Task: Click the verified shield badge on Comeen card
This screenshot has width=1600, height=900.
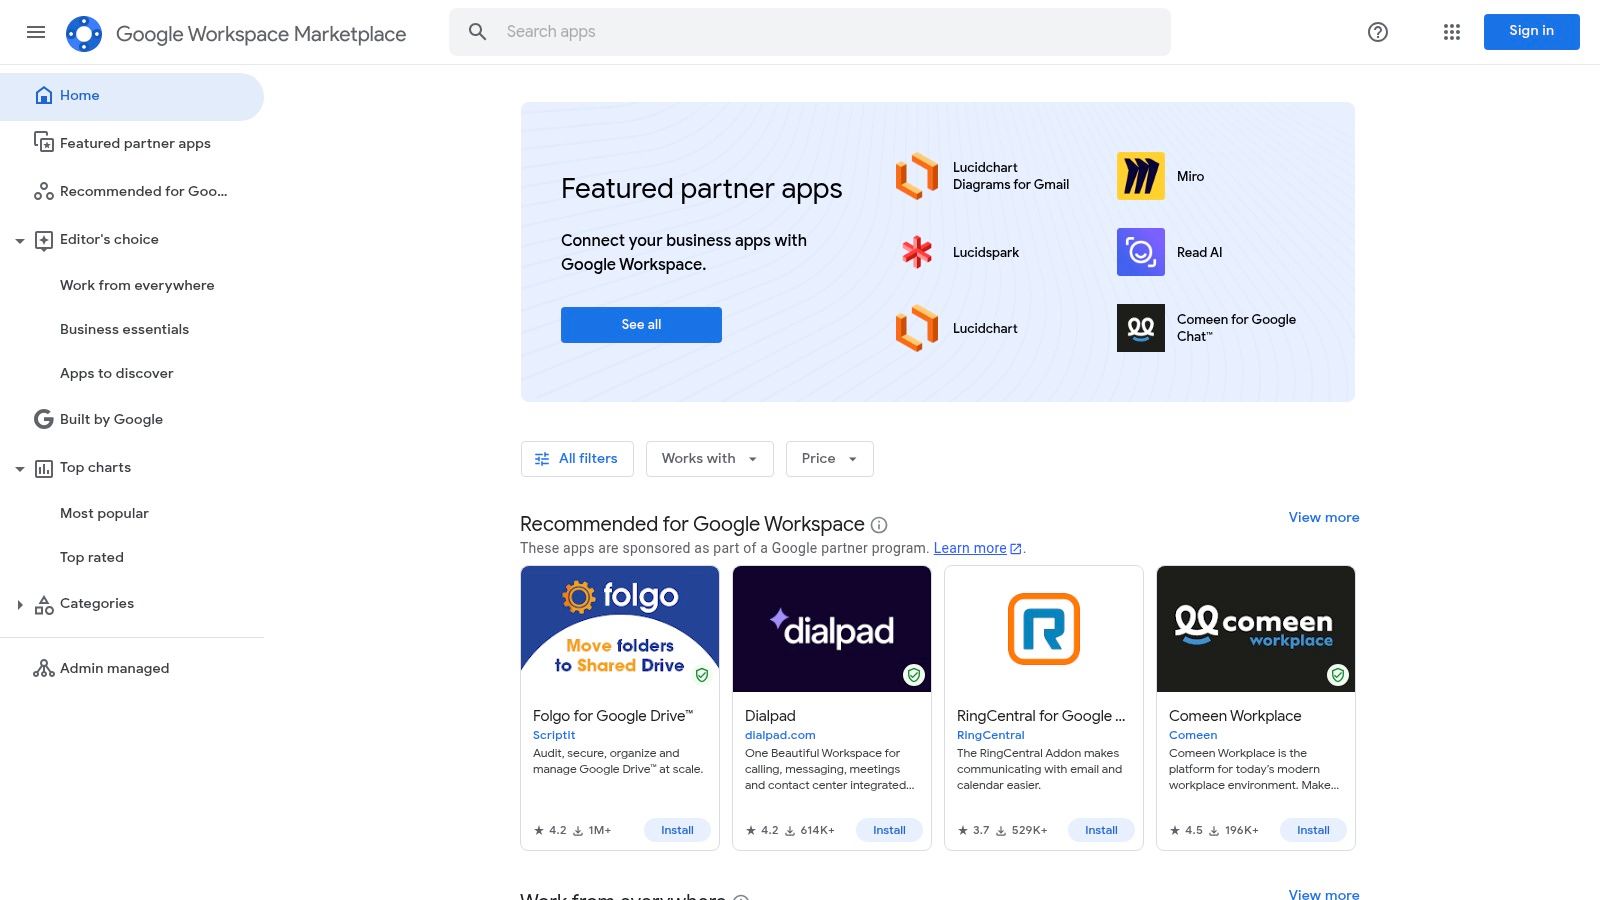Action: pyautogui.click(x=1338, y=675)
